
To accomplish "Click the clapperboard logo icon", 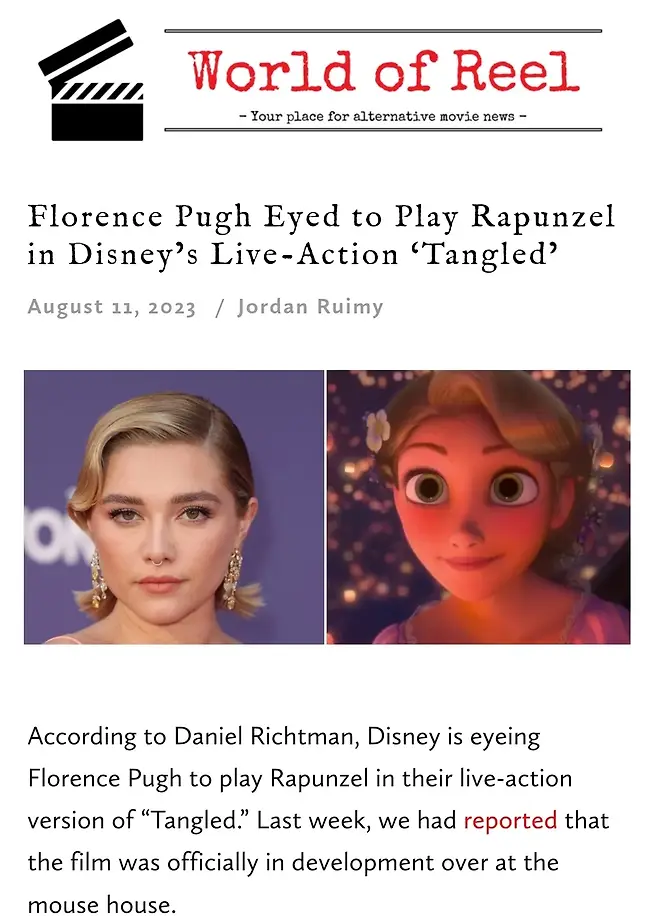I will tap(90, 80).
